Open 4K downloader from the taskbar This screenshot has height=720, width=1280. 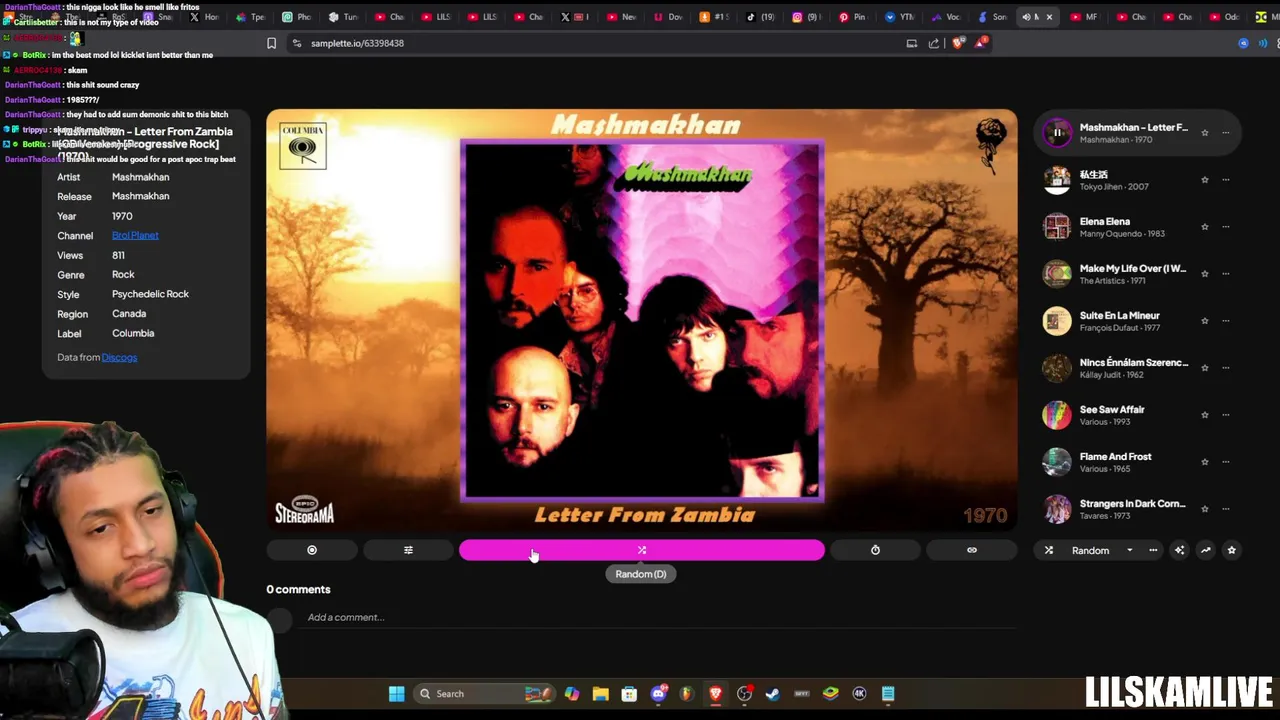click(859, 693)
